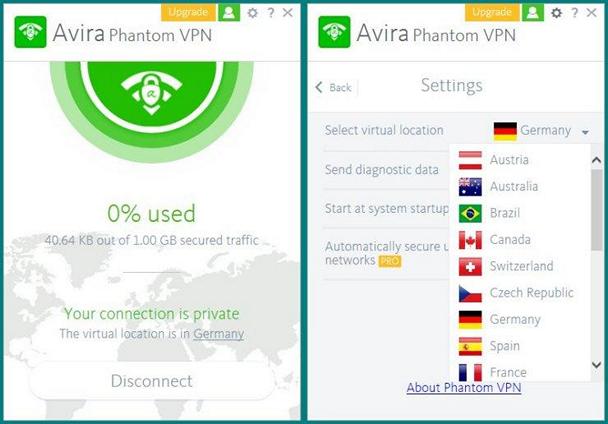This screenshot has height=424, width=608.
Task: Click settings gear icon in Settings window
Action: point(556,13)
